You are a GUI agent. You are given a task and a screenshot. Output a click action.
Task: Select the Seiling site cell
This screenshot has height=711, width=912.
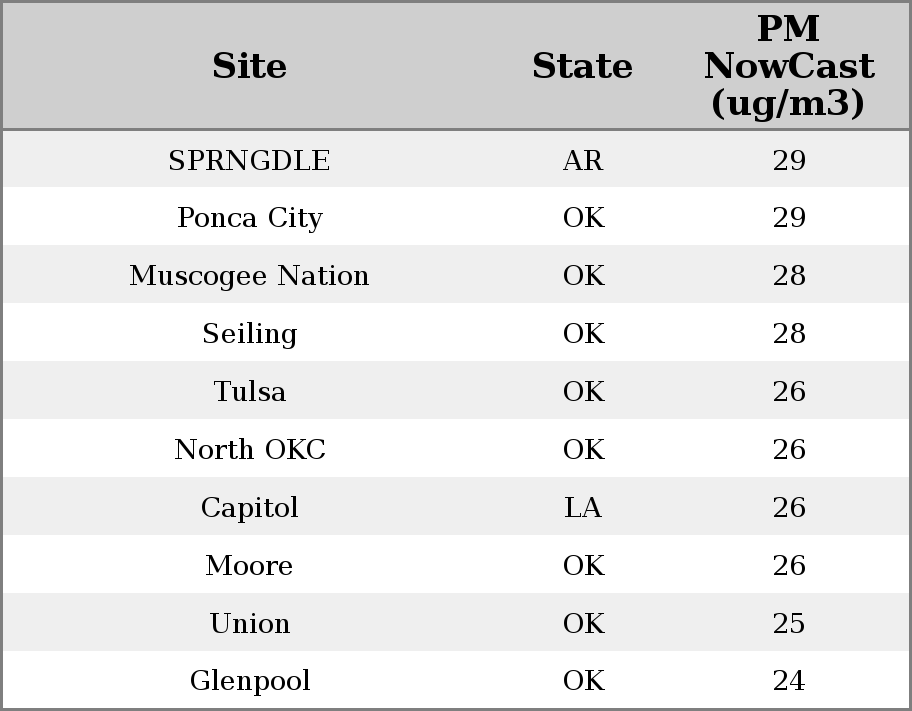(249, 334)
